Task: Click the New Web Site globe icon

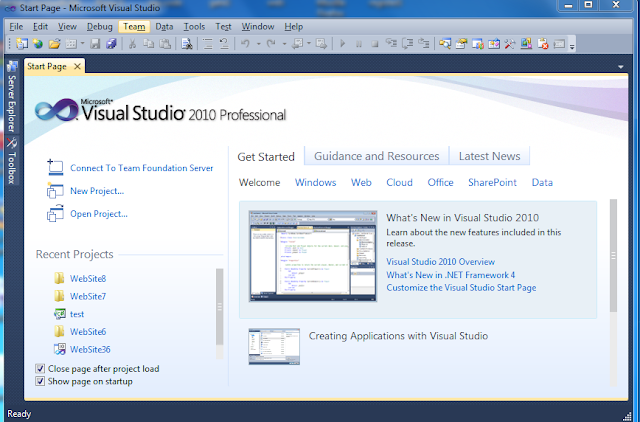Action: pos(38,44)
